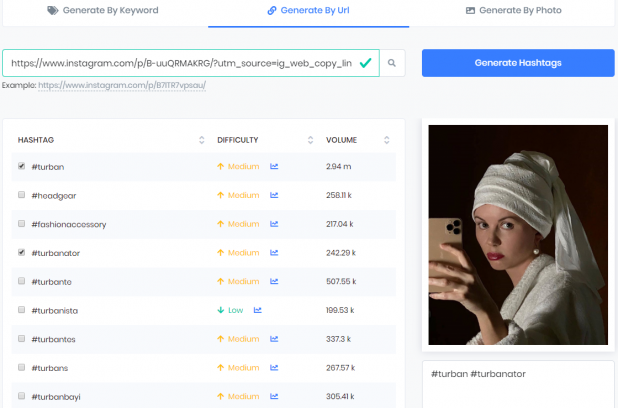Click the down arrow difficulty icon for #turbanista
The width and height of the screenshot is (618, 408).
(221, 310)
